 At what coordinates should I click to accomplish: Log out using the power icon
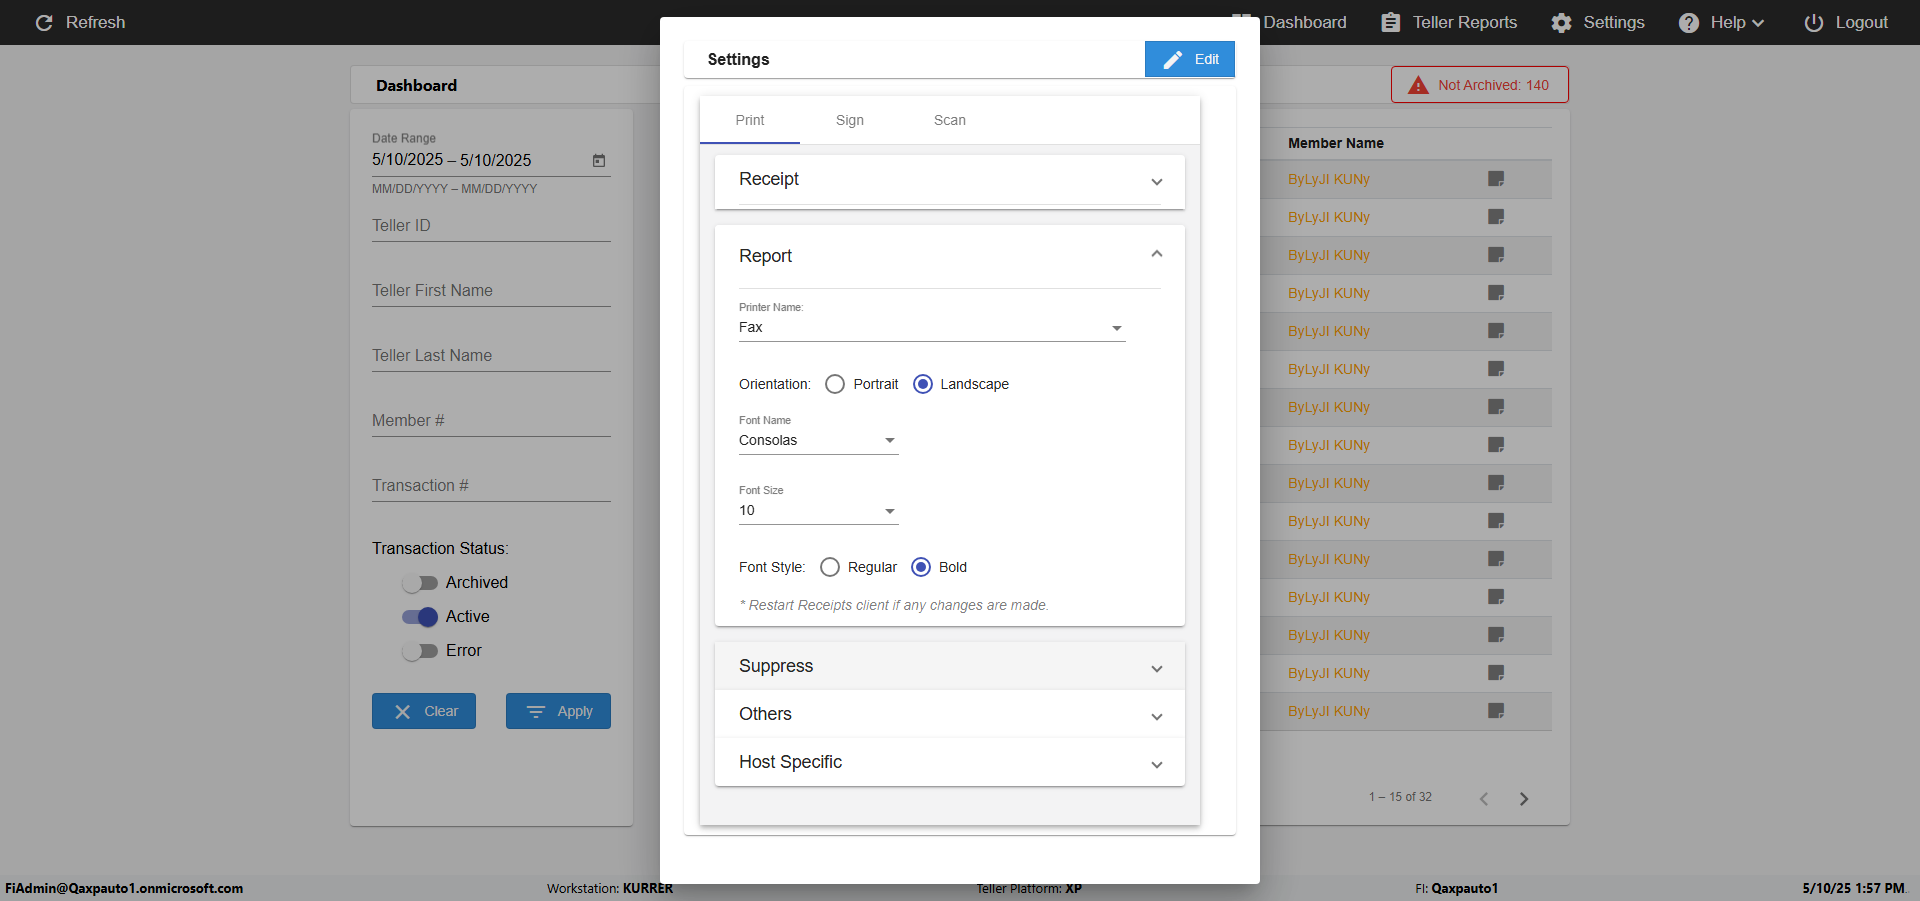click(1813, 22)
